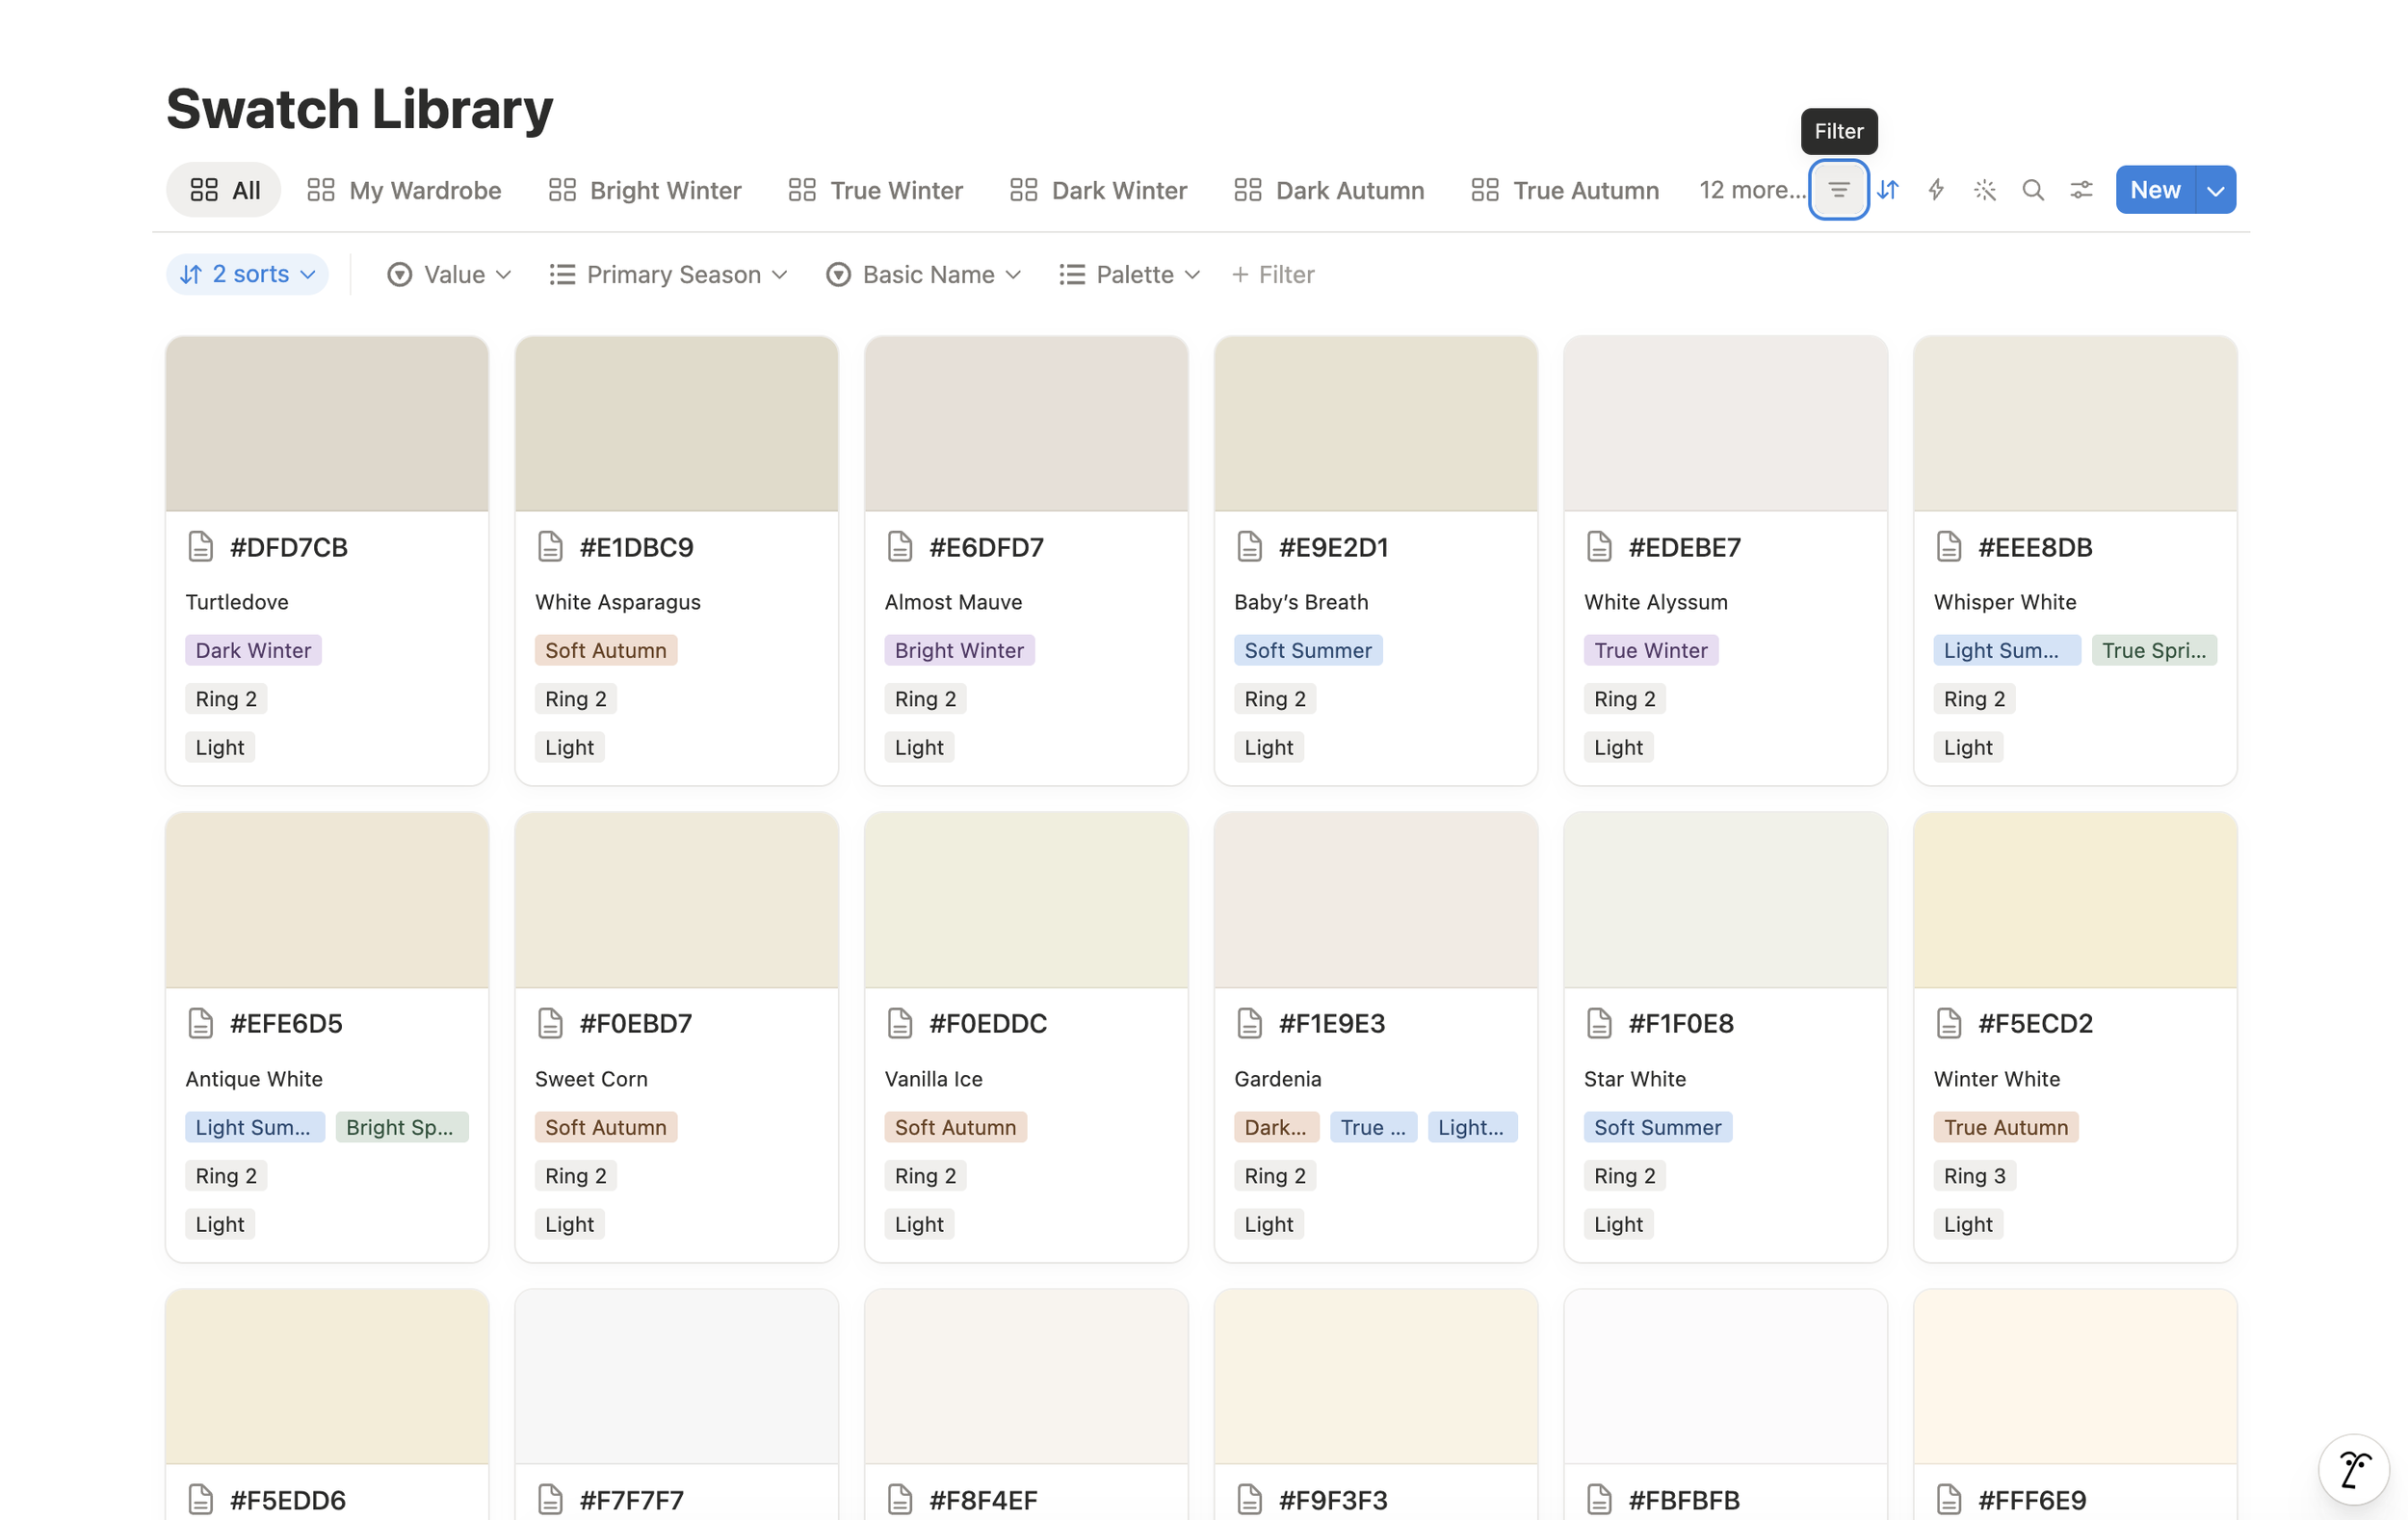Viewport: 2408px width, 1520px height.
Task: Click the page icon beside #F1E9E3
Action: tap(1250, 1023)
